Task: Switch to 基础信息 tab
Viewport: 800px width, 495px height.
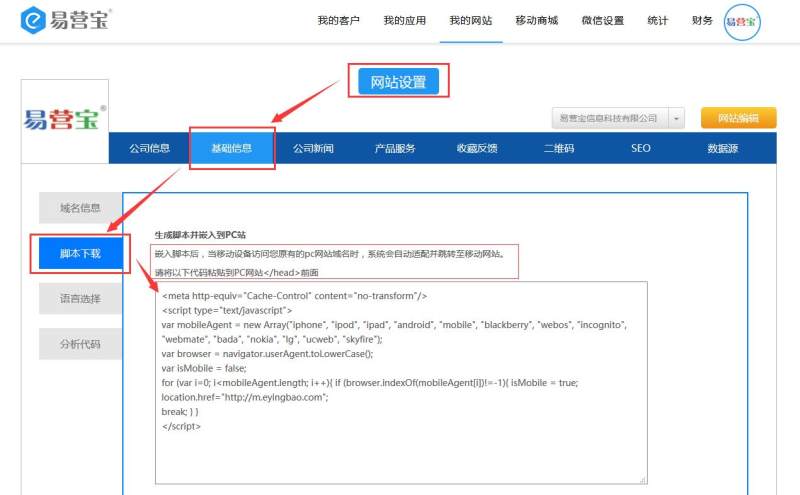Action: click(232, 148)
